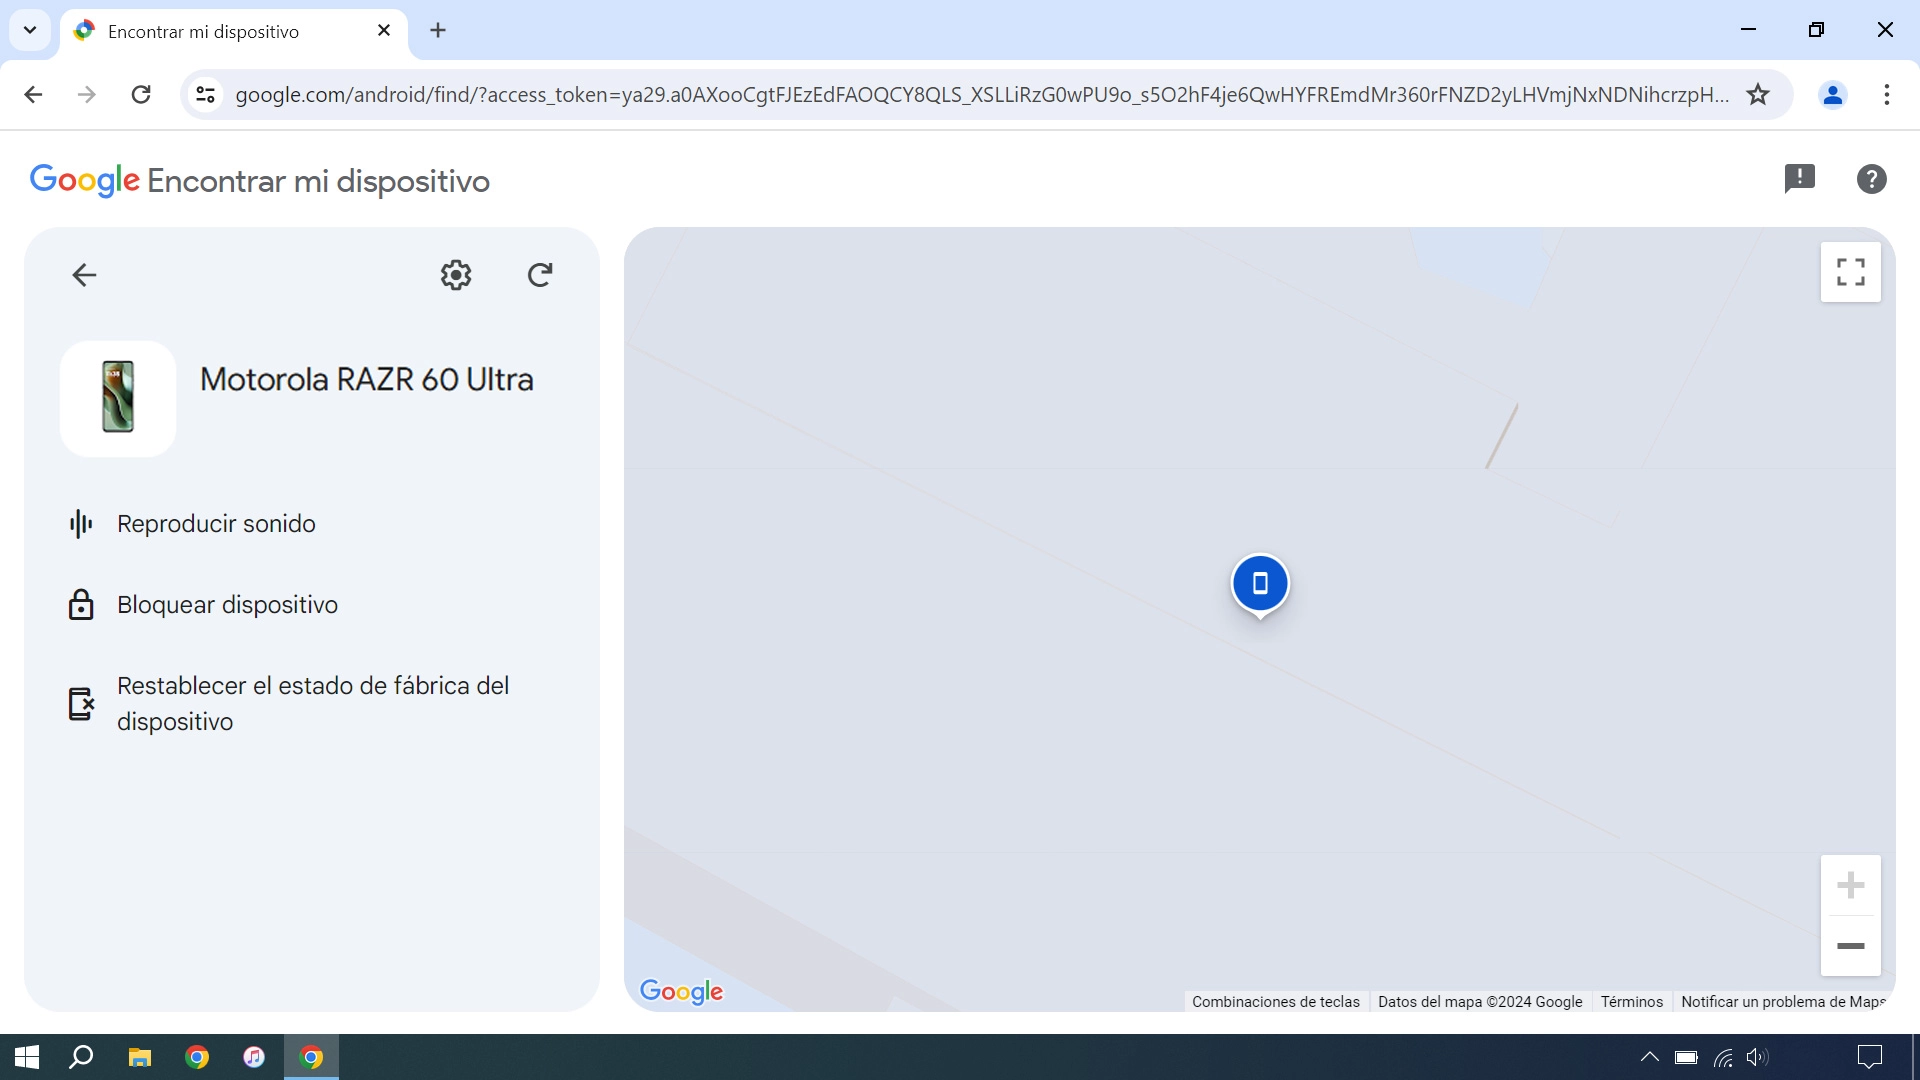Open the Chrome profile avatar
Viewport: 1920px width, 1080px height.
point(1833,95)
